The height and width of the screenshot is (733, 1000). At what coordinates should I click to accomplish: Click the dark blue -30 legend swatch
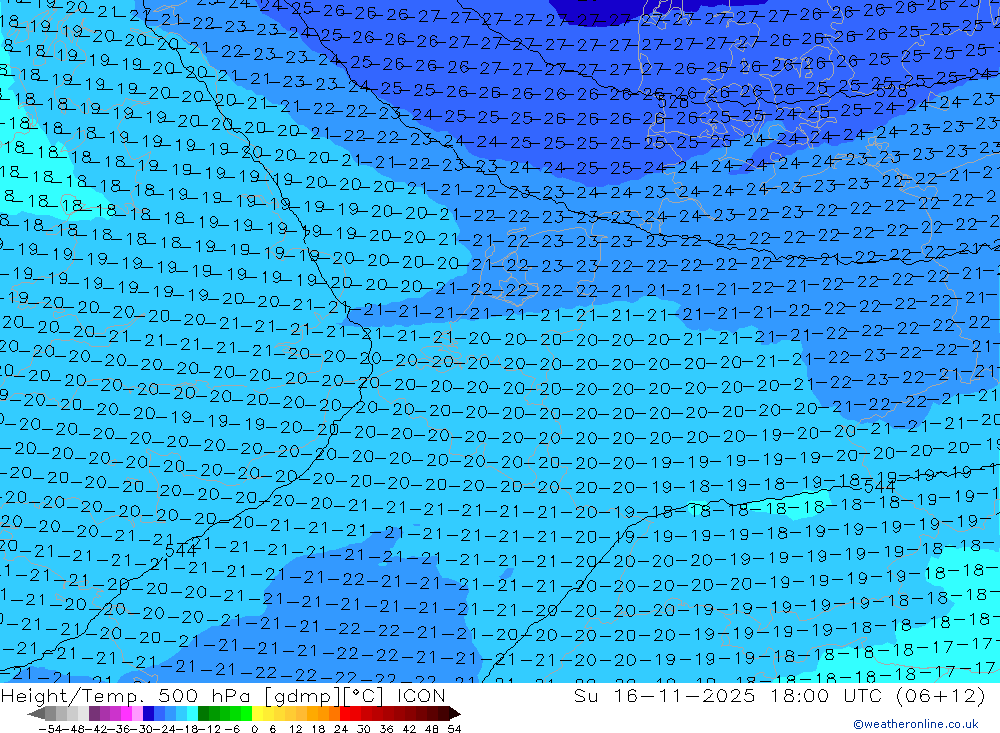point(148,713)
